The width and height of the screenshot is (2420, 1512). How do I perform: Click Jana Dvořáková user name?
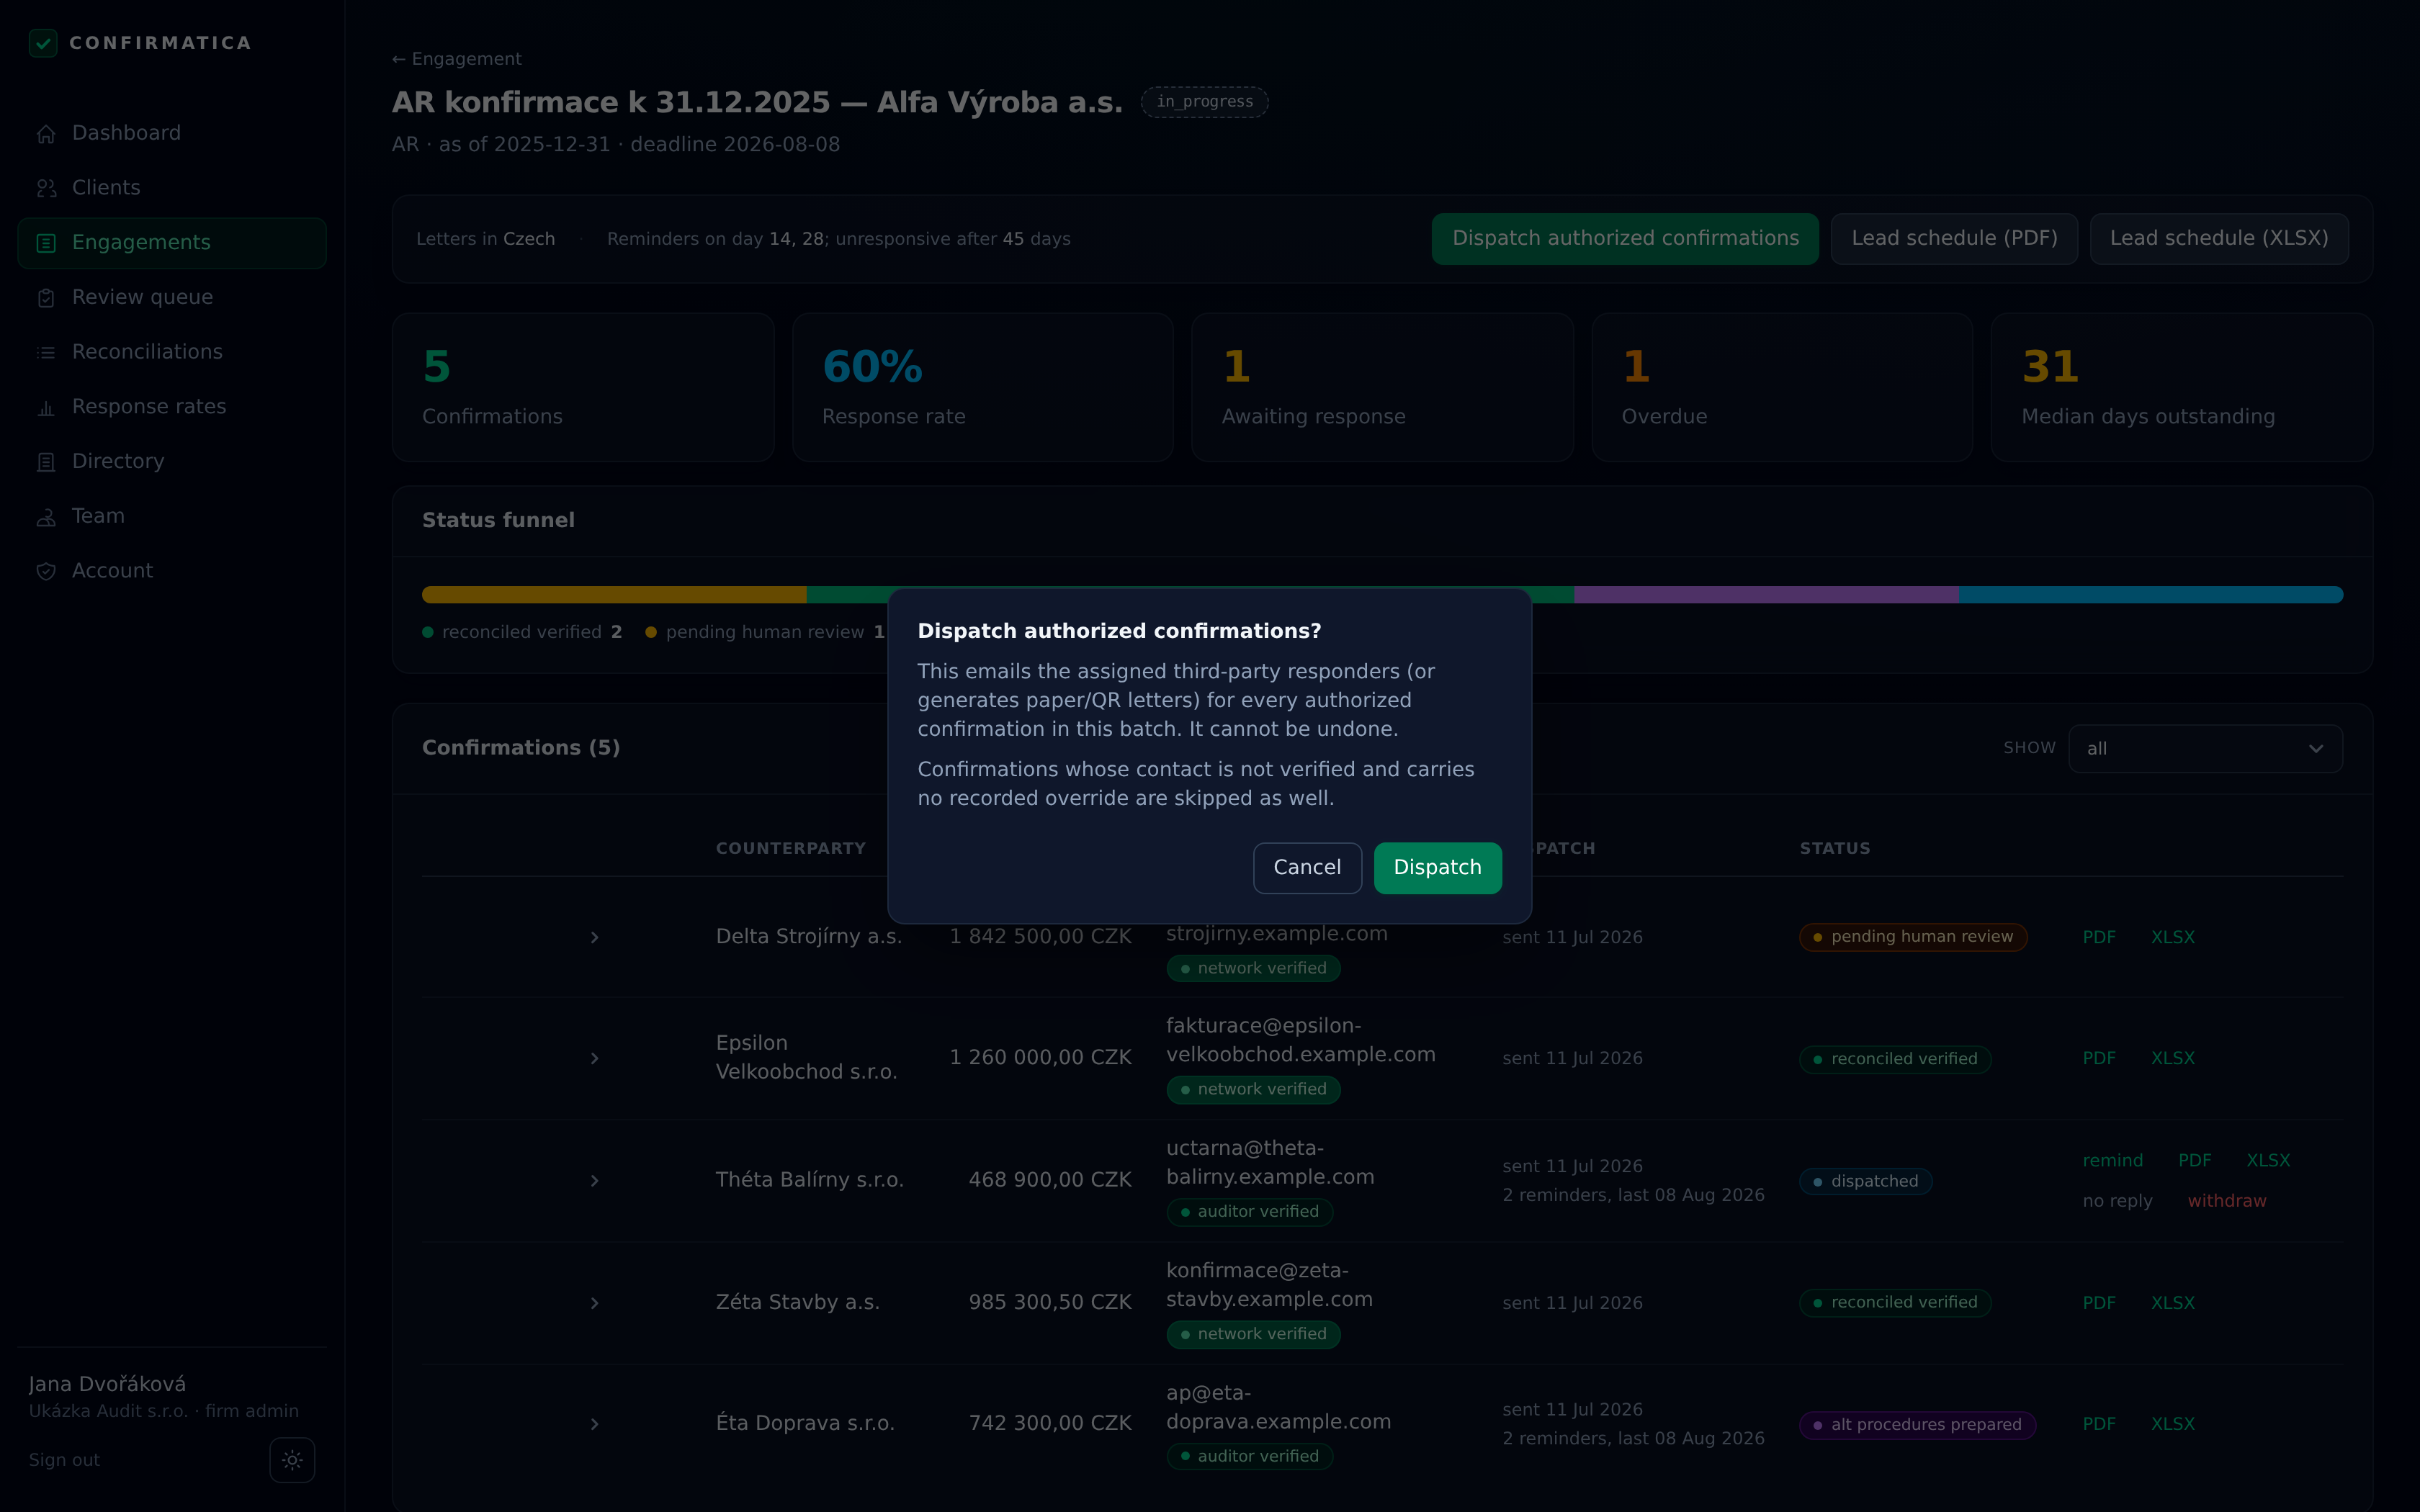[x=107, y=1384]
